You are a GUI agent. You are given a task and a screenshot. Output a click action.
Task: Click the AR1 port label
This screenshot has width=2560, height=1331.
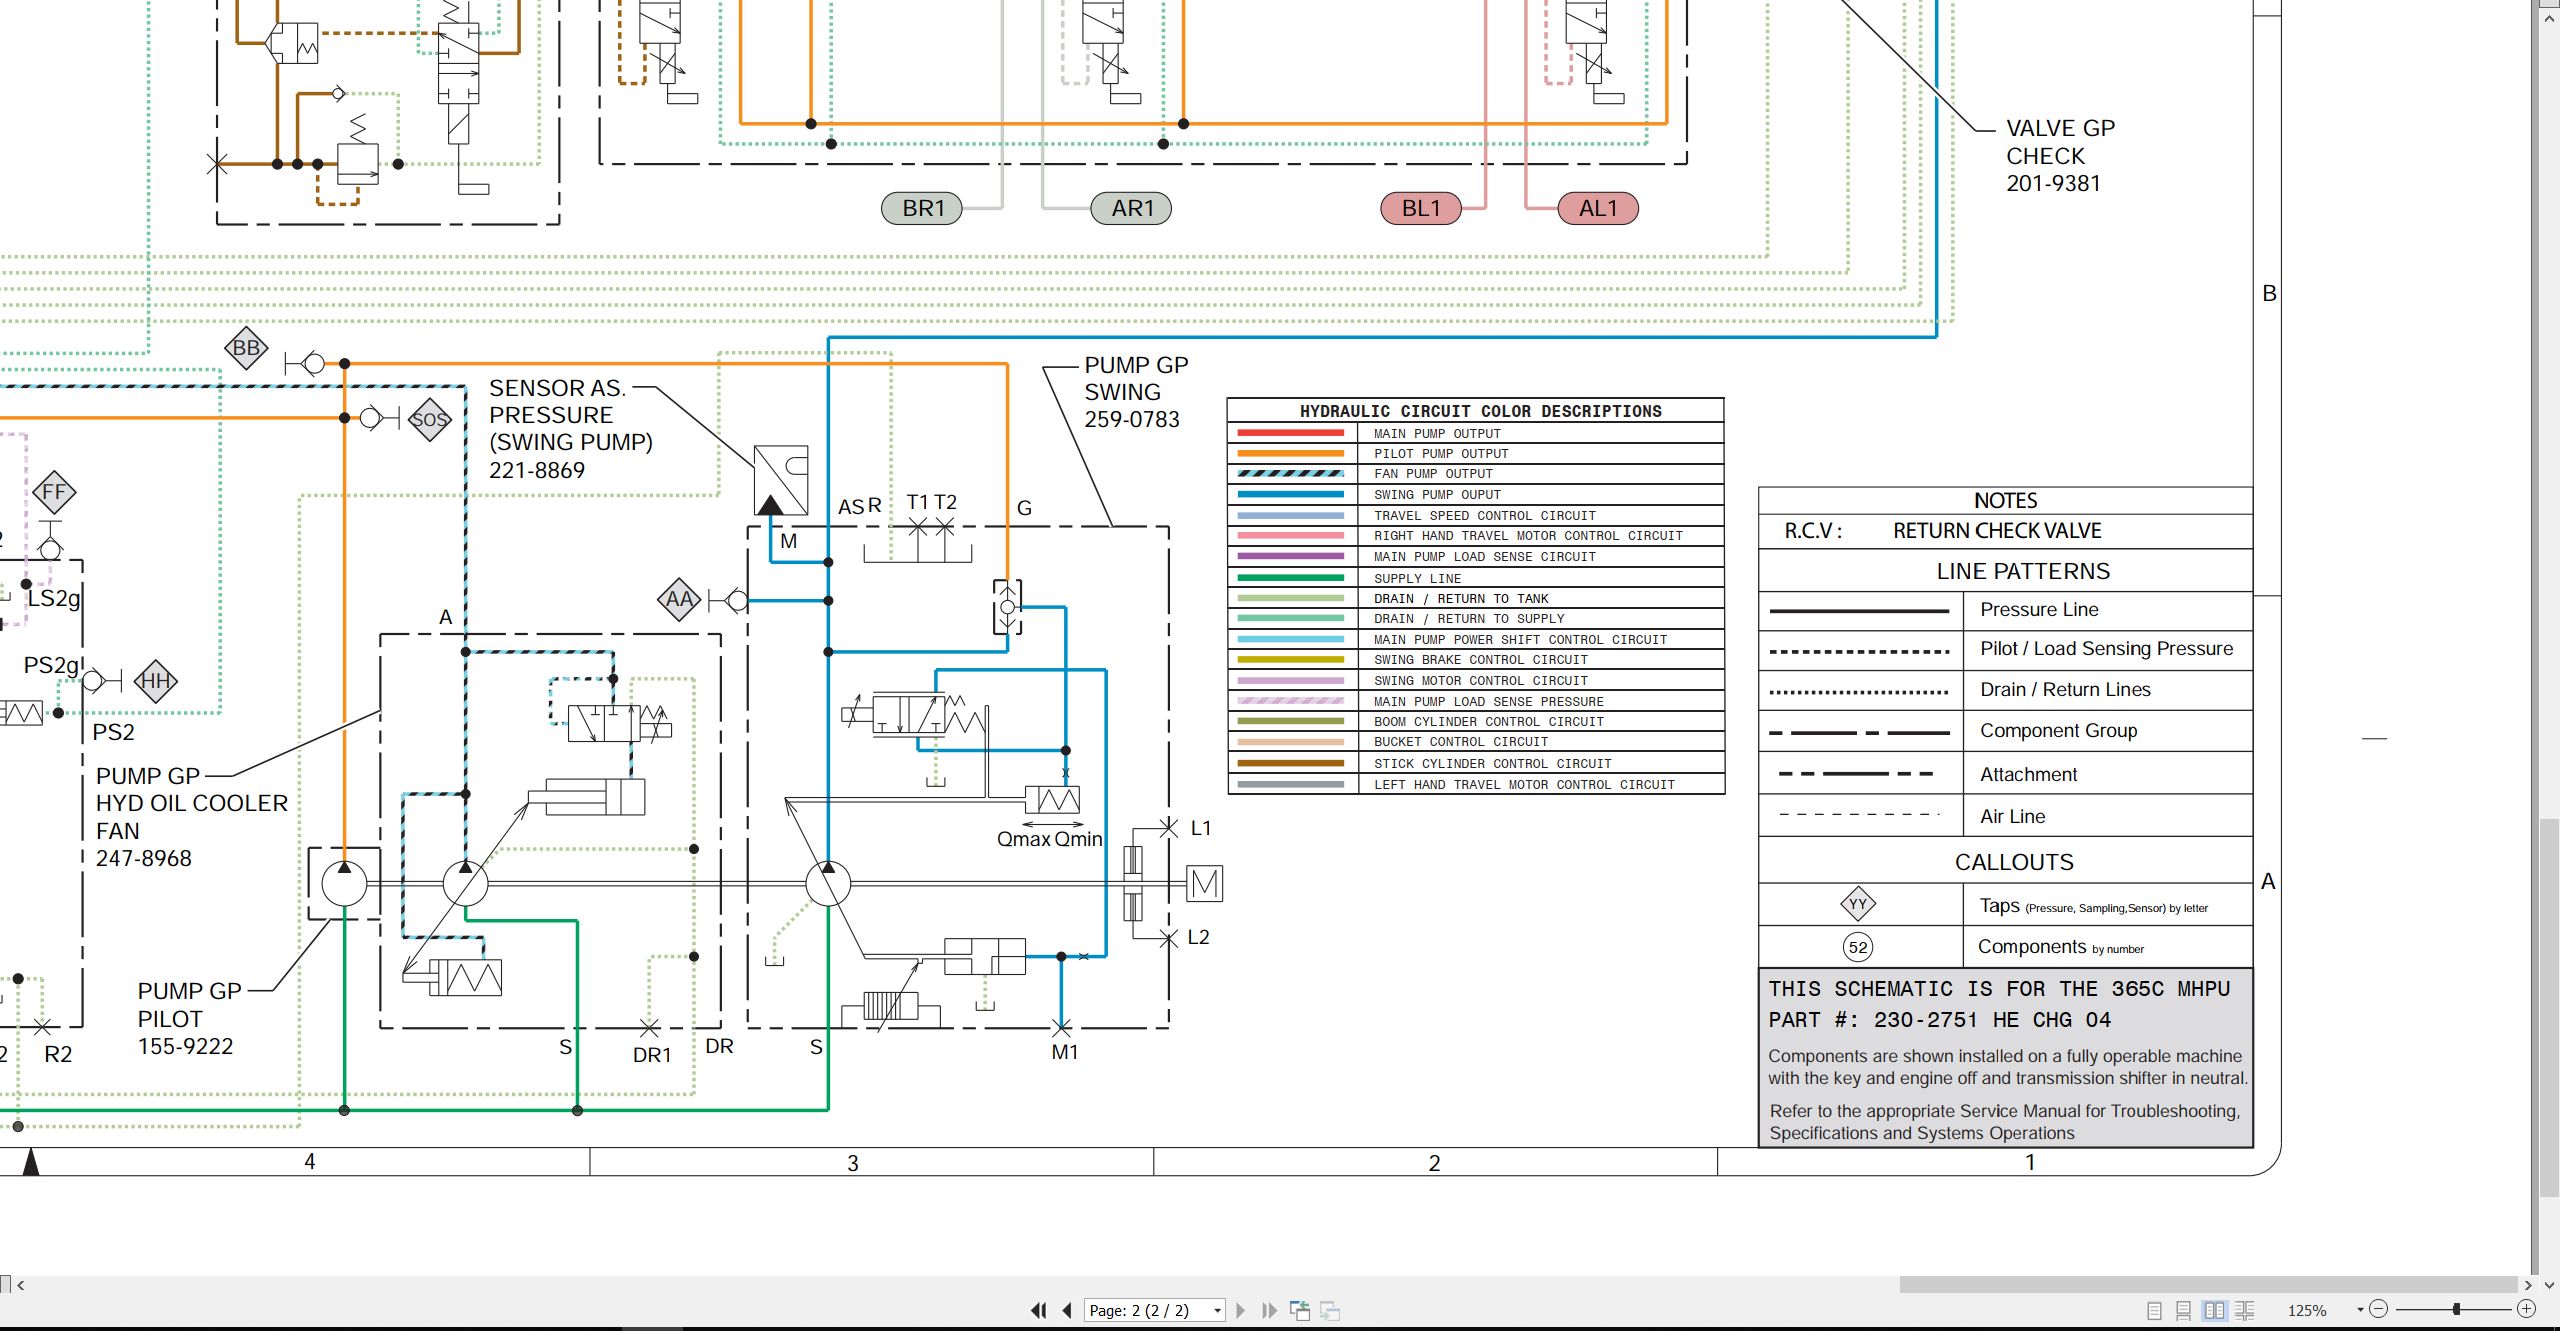point(1131,208)
